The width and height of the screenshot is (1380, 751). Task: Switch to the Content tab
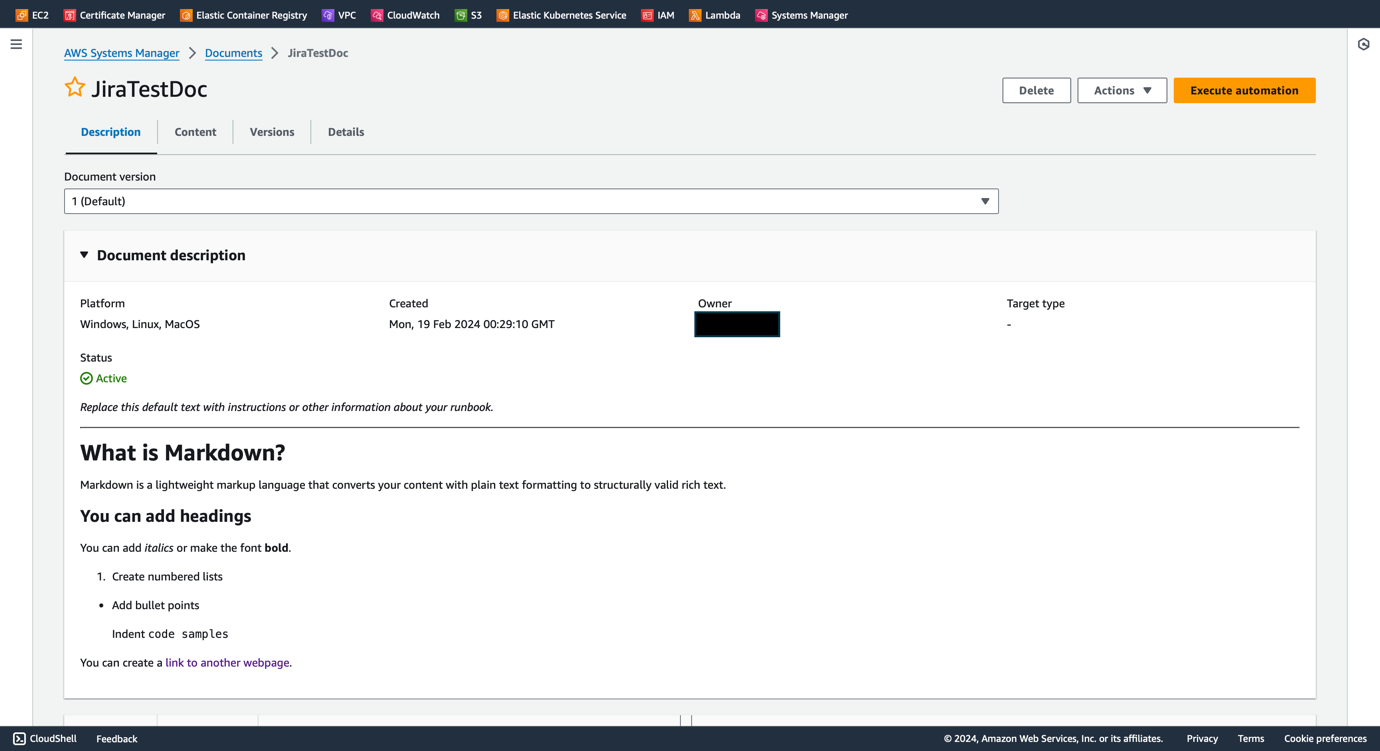click(195, 132)
